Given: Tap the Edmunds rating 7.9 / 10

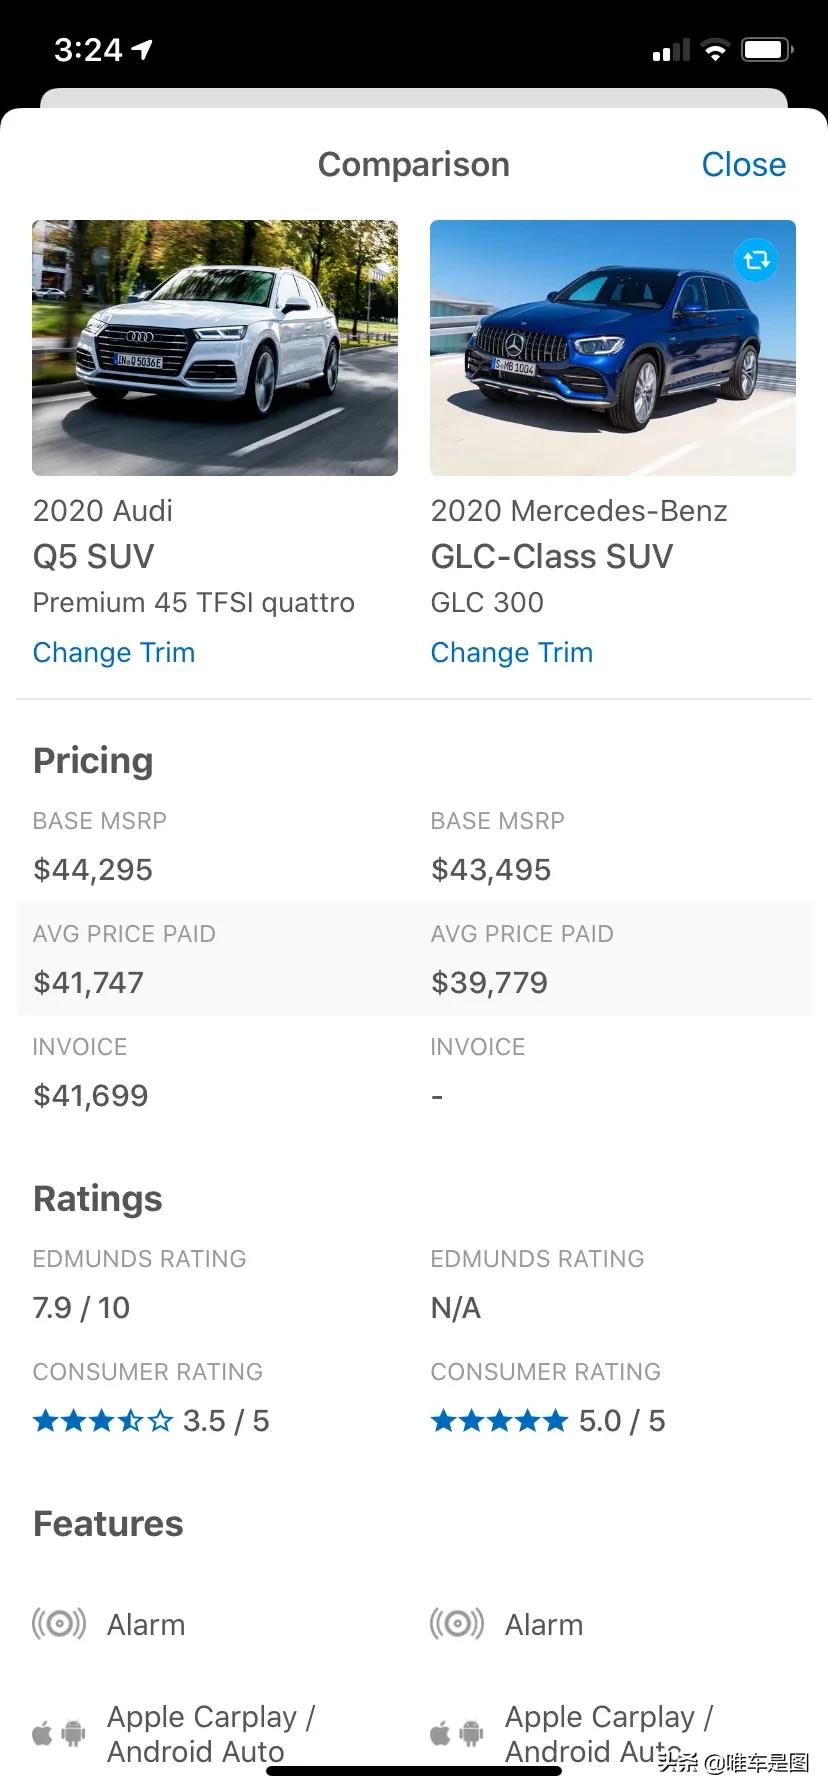Looking at the screenshot, I should (81, 1308).
